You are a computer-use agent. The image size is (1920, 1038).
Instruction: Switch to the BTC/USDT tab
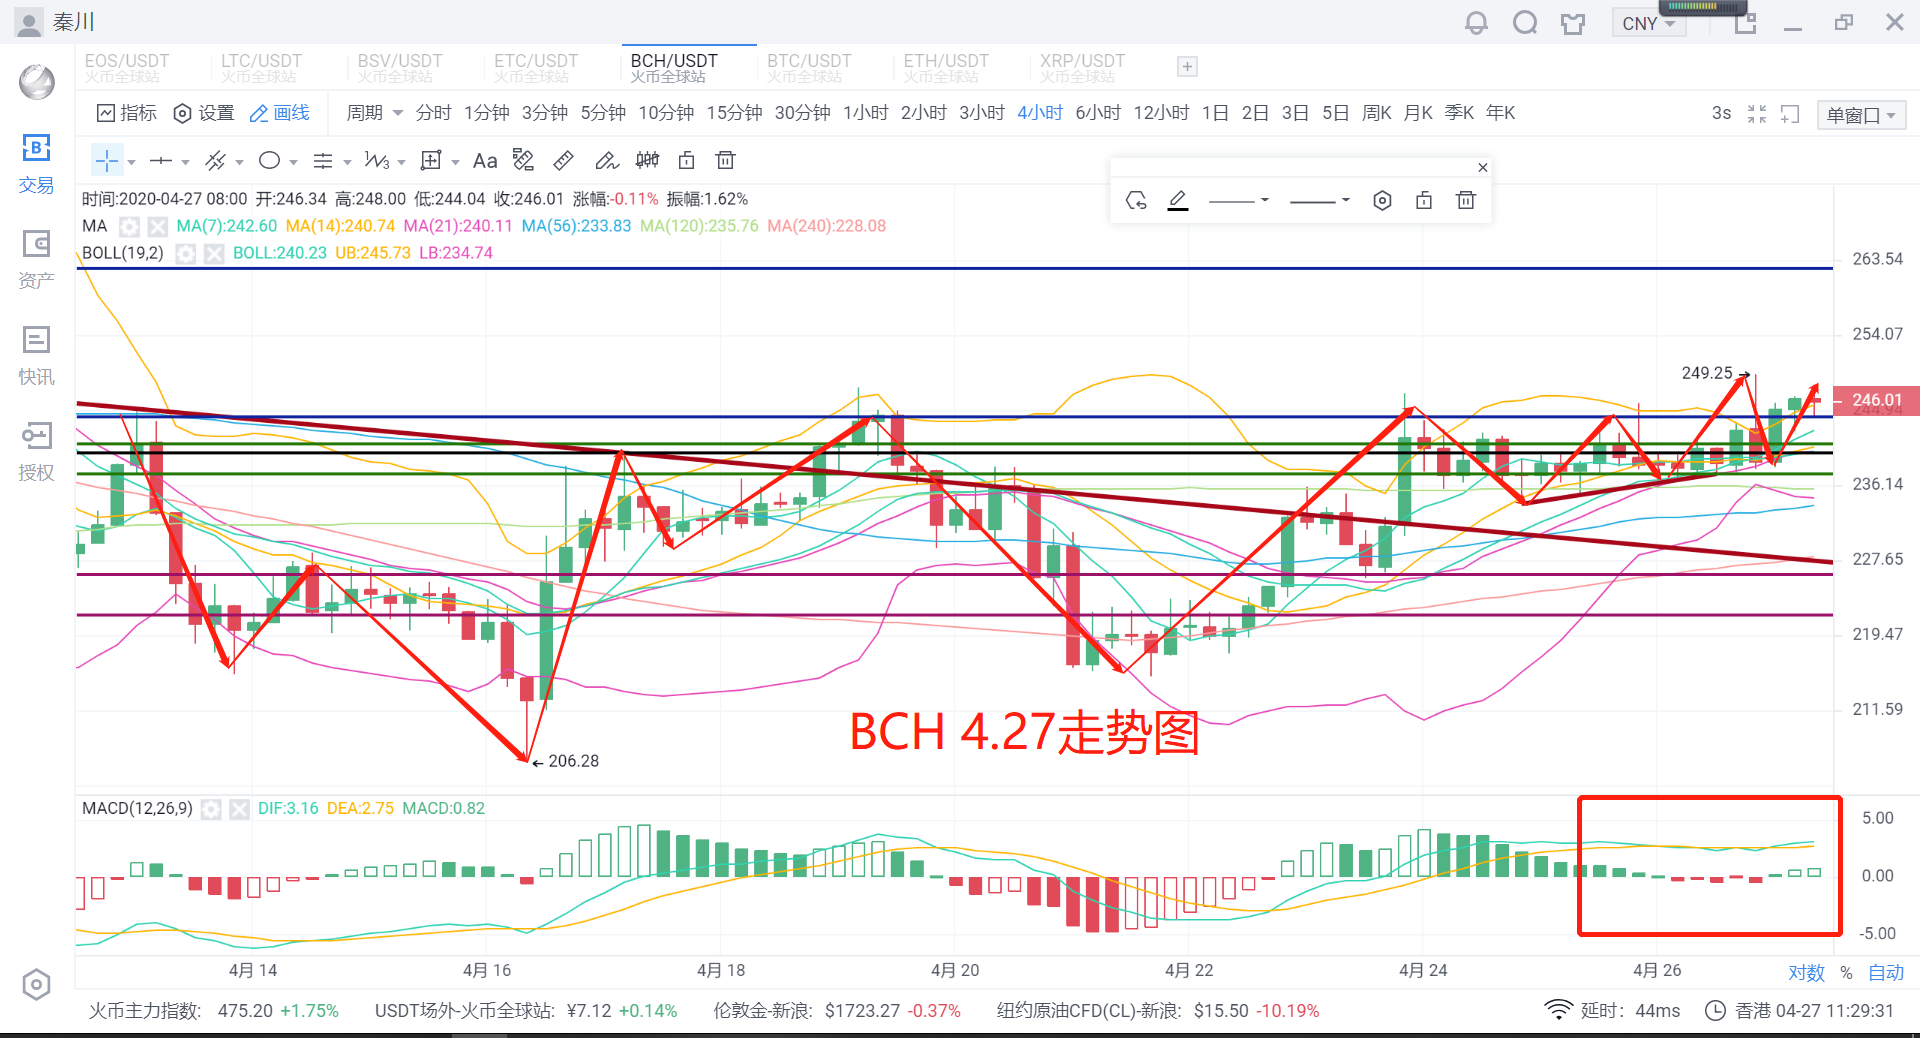click(x=809, y=67)
